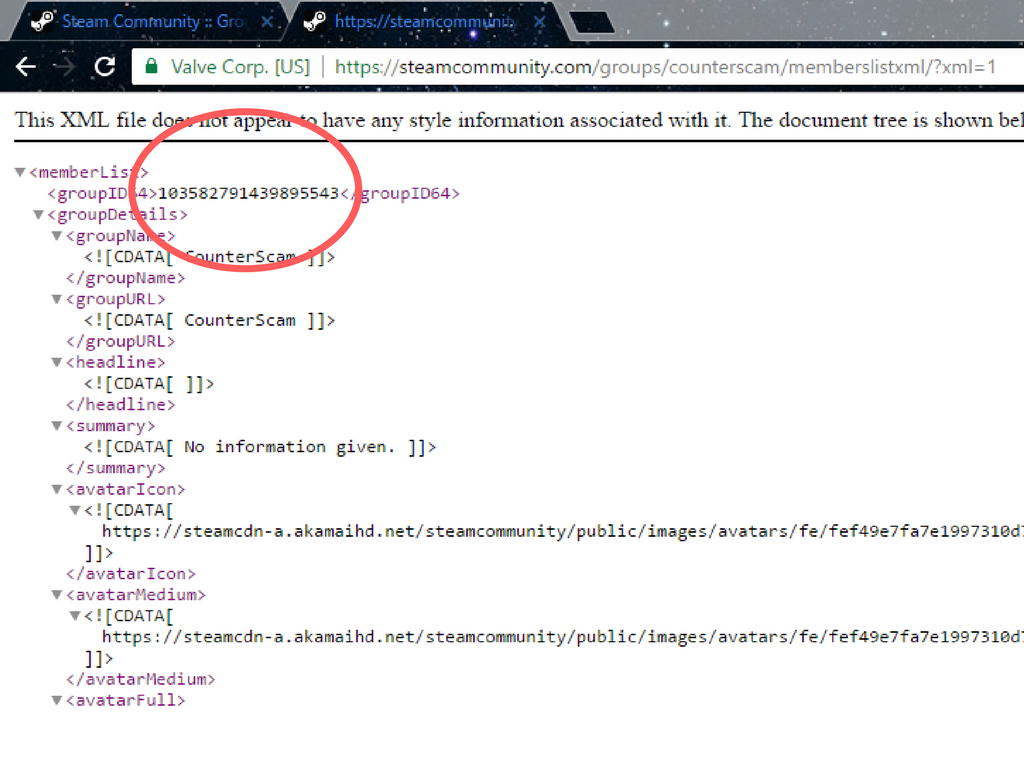This screenshot has width=1024, height=768.
Task: Reload the page with the refresh icon
Action: 104,67
